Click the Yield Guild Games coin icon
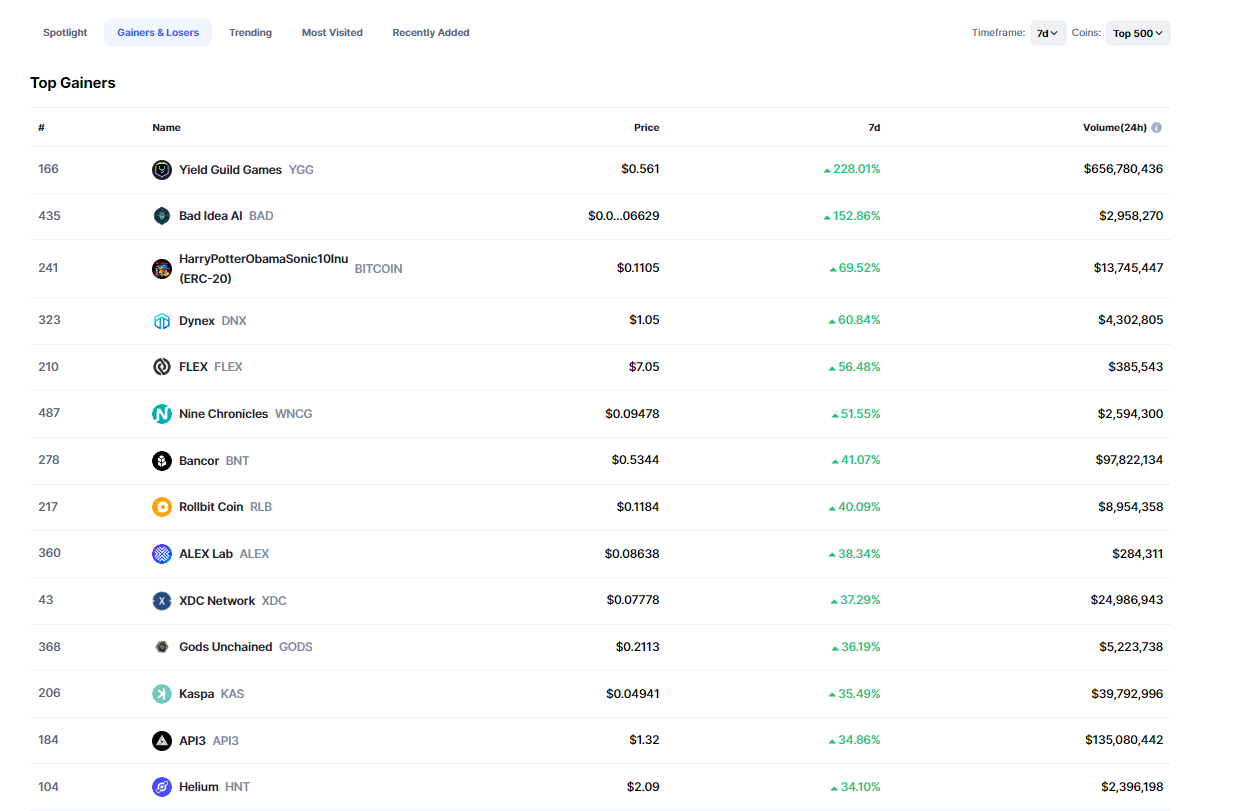 tap(161, 170)
